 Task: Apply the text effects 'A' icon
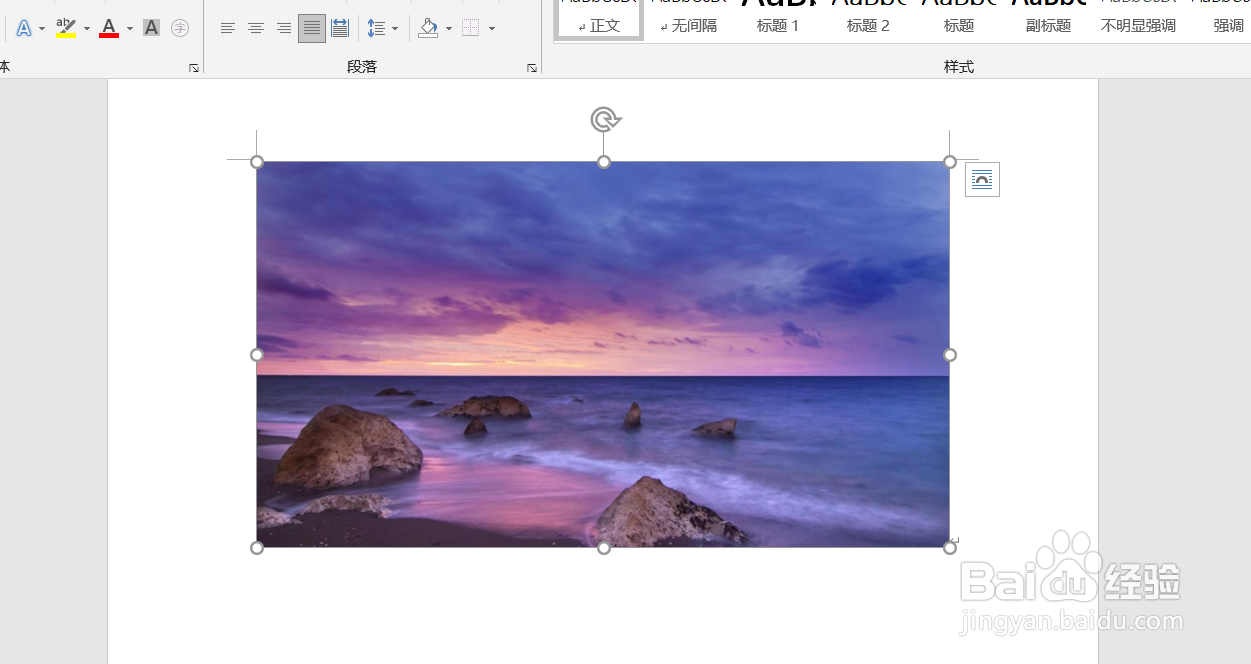point(24,28)
